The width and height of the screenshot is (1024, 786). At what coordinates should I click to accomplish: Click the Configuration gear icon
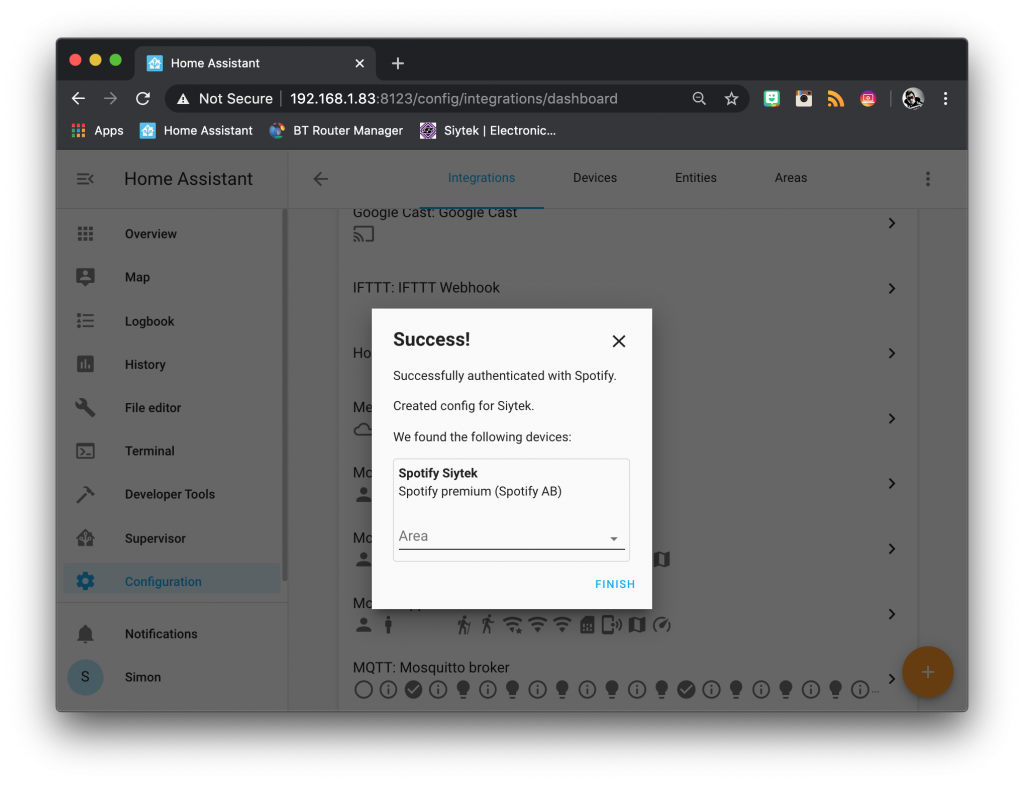click(x=86, y=581)
